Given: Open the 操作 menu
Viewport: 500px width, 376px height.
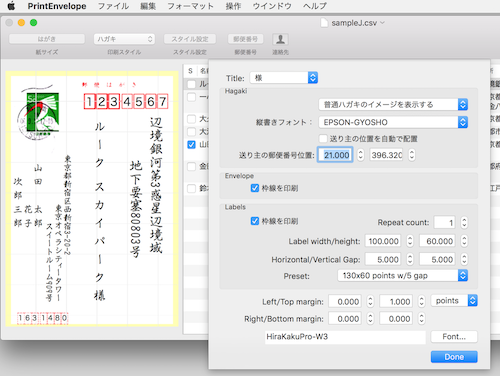Looking at the screenshot, I should (233, 6).
